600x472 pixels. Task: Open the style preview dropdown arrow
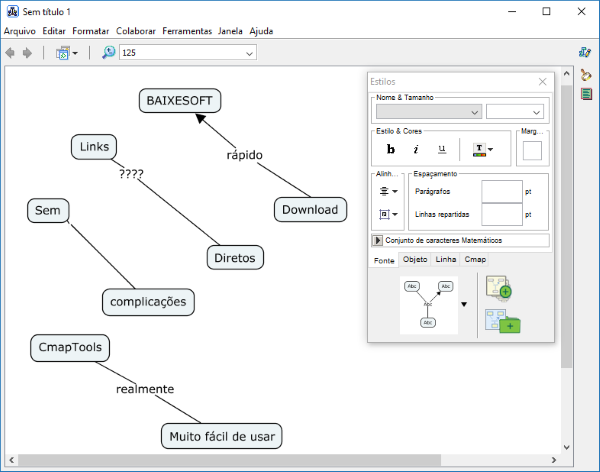(464, 304)
